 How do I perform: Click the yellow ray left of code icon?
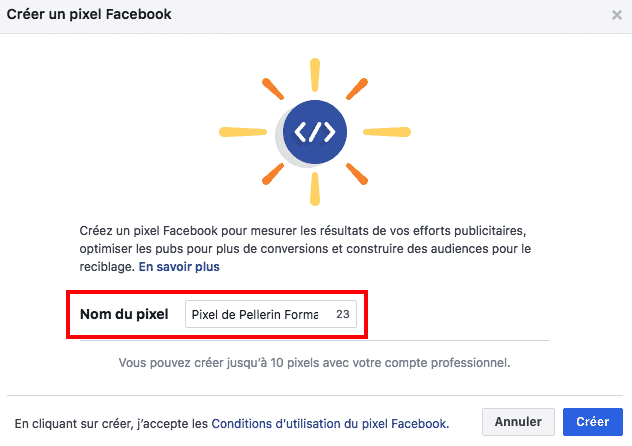[x=238, y=130]
